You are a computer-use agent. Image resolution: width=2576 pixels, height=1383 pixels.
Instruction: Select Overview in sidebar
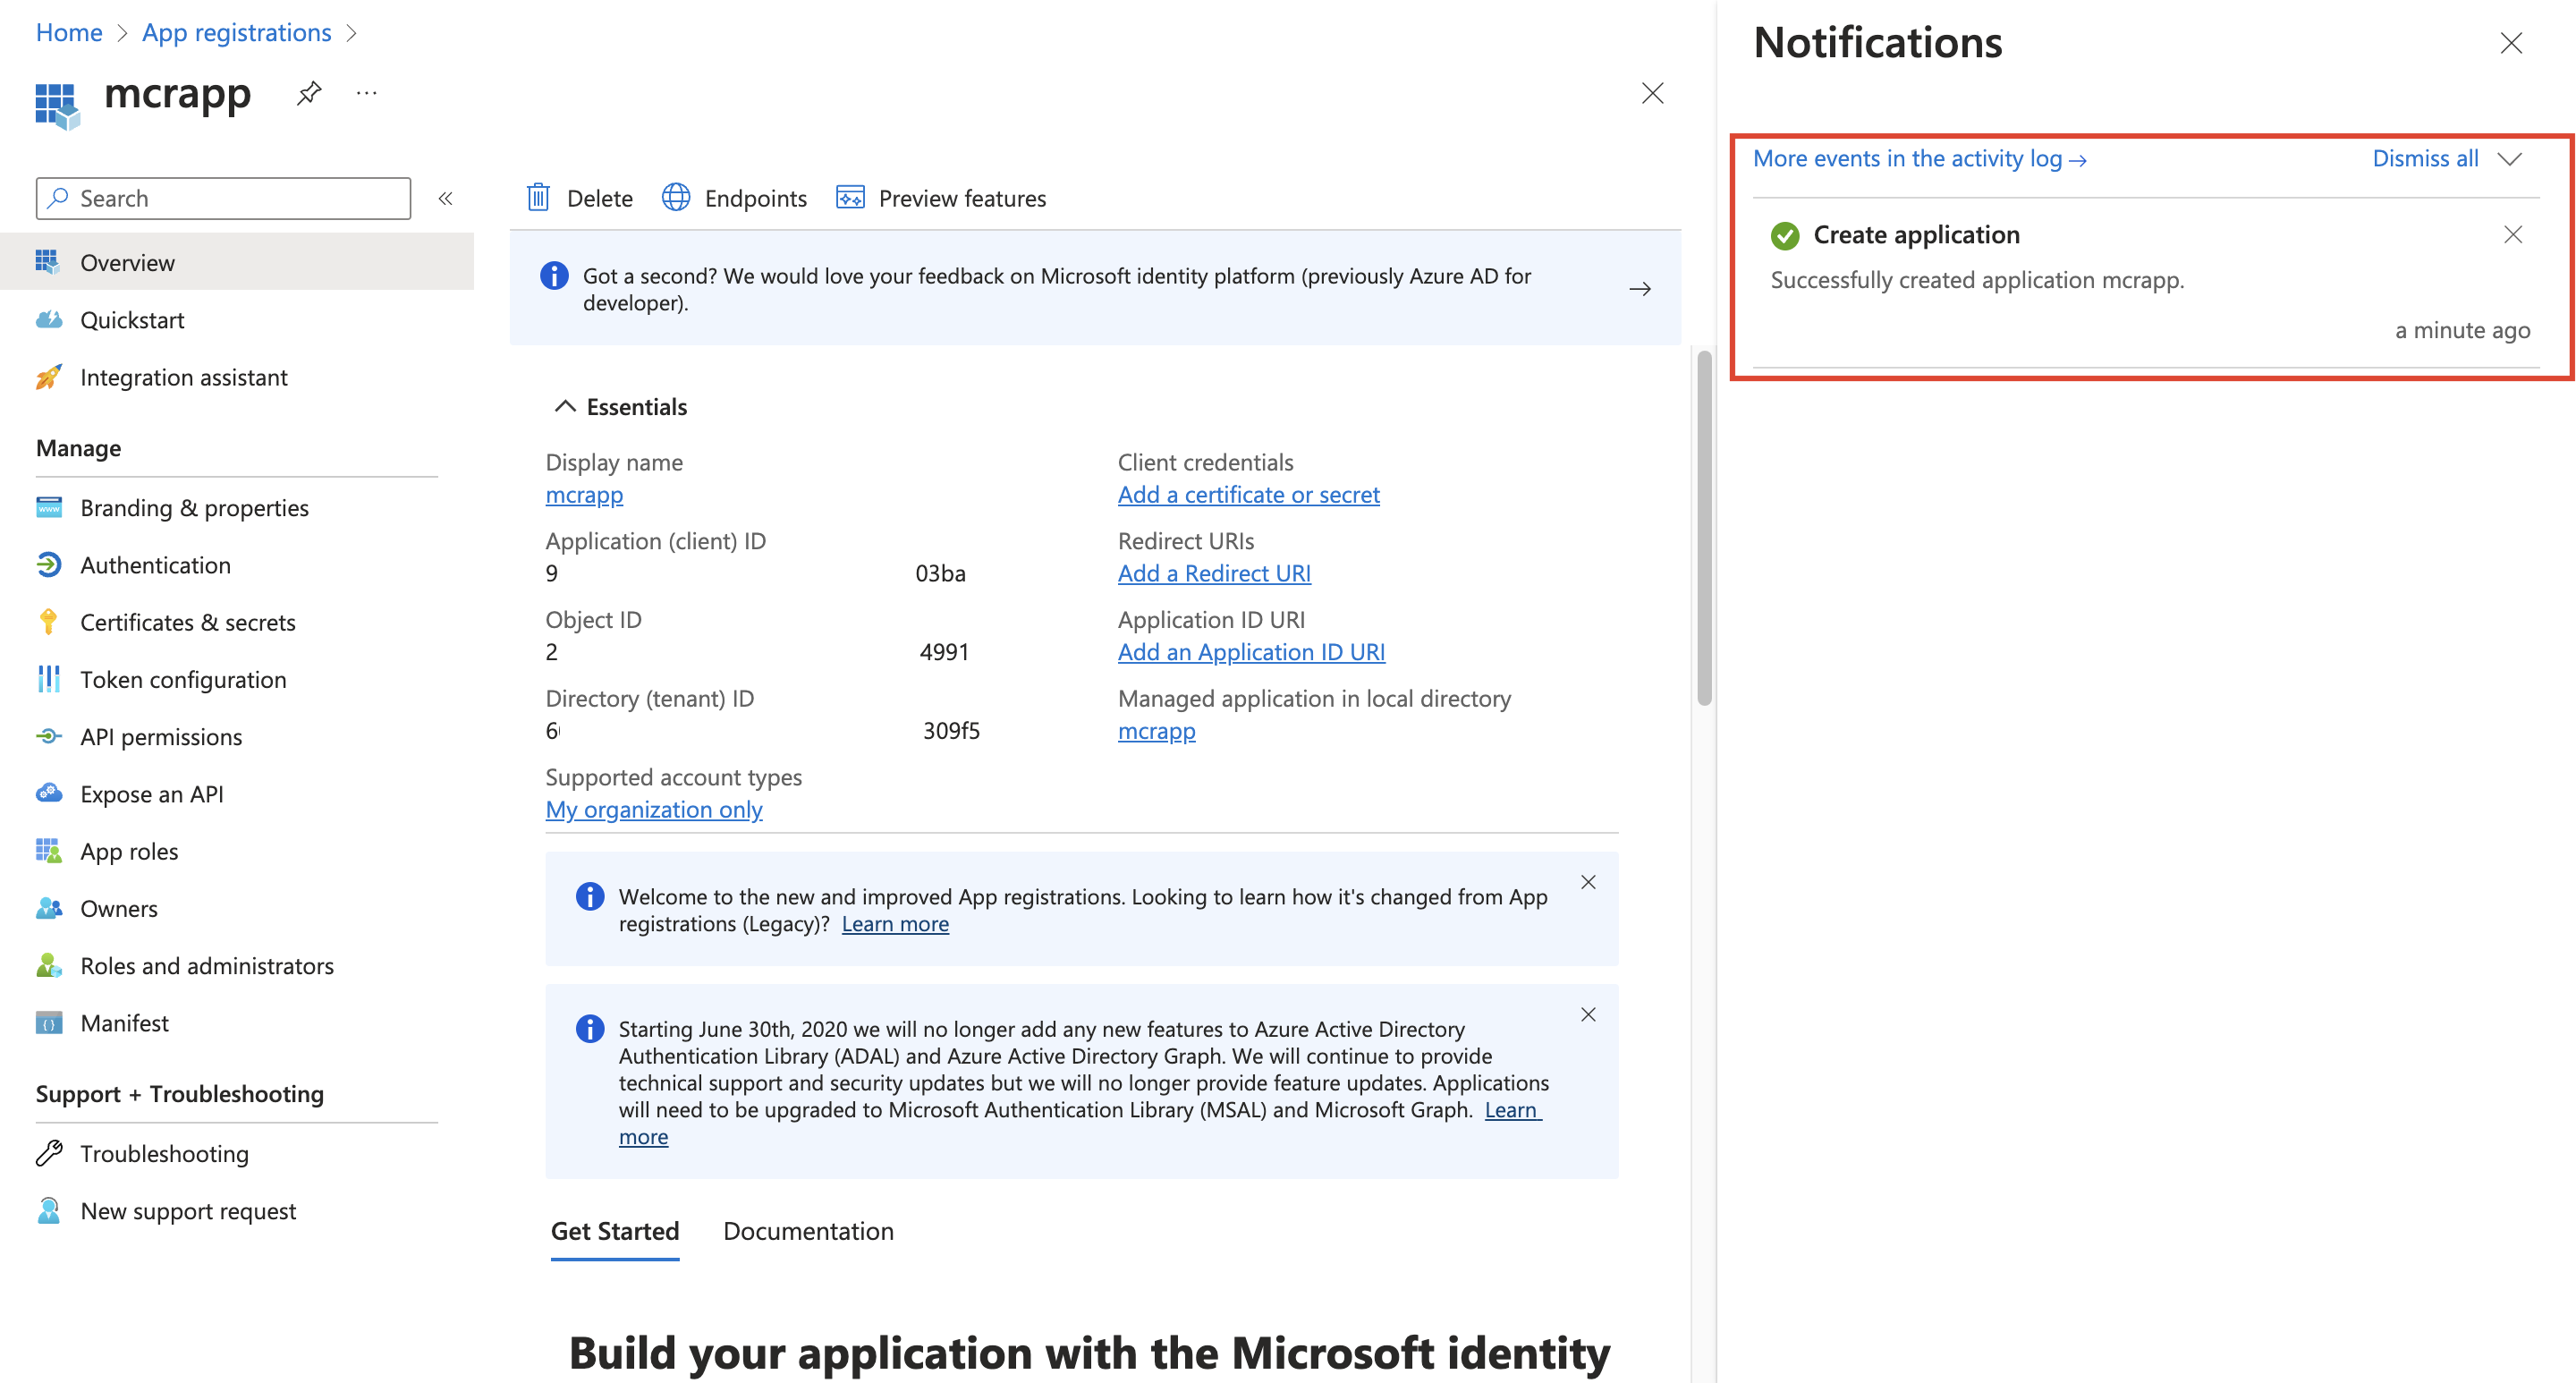coord(237,262)
